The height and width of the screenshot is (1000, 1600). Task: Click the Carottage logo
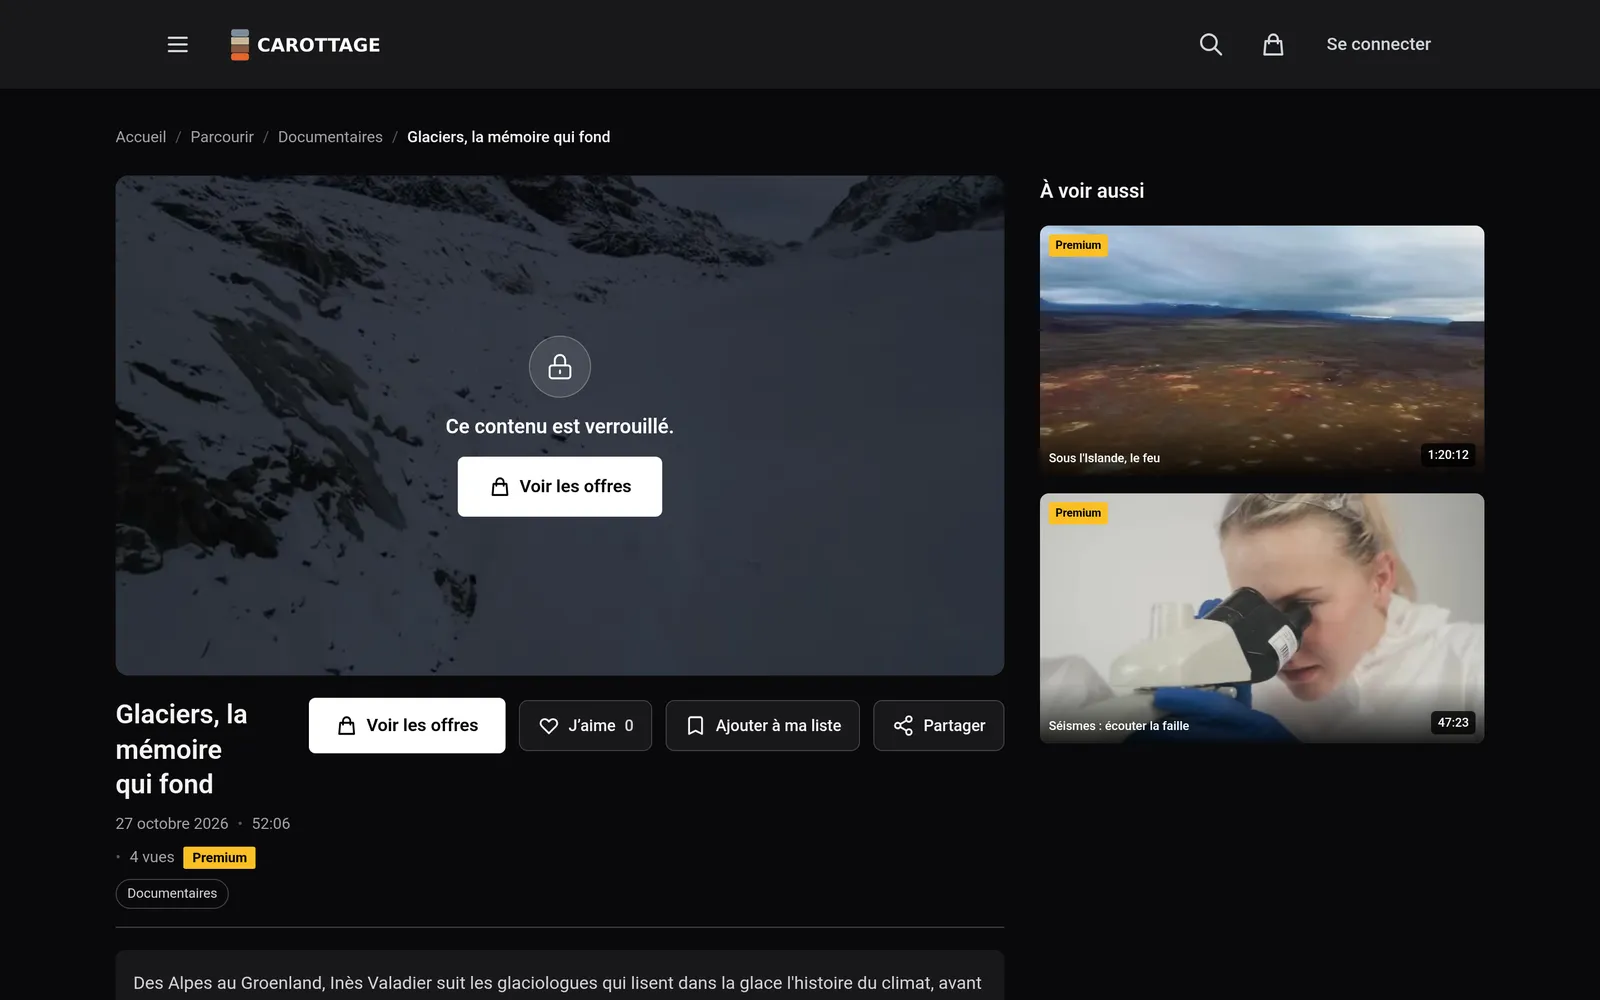305,44
